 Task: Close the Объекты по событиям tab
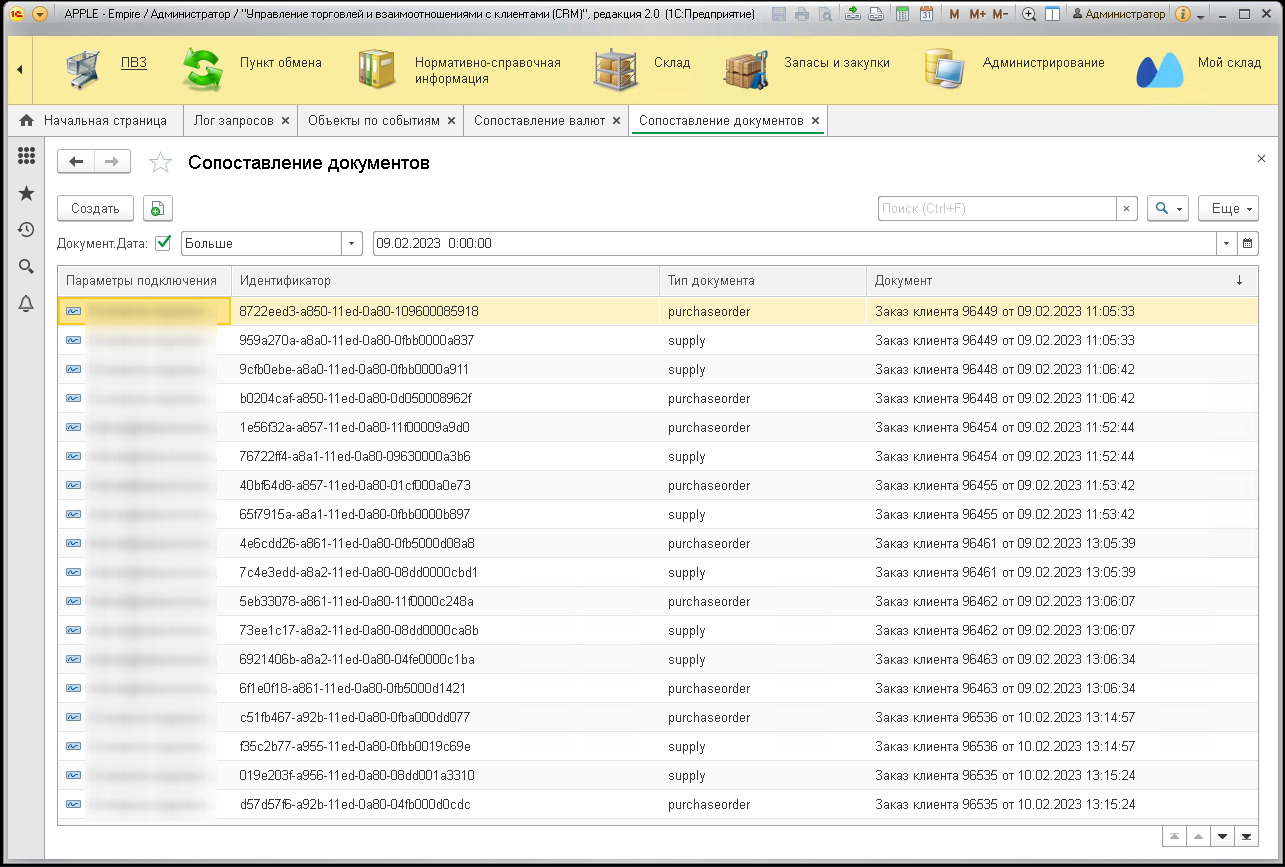[x=451, y=120]
